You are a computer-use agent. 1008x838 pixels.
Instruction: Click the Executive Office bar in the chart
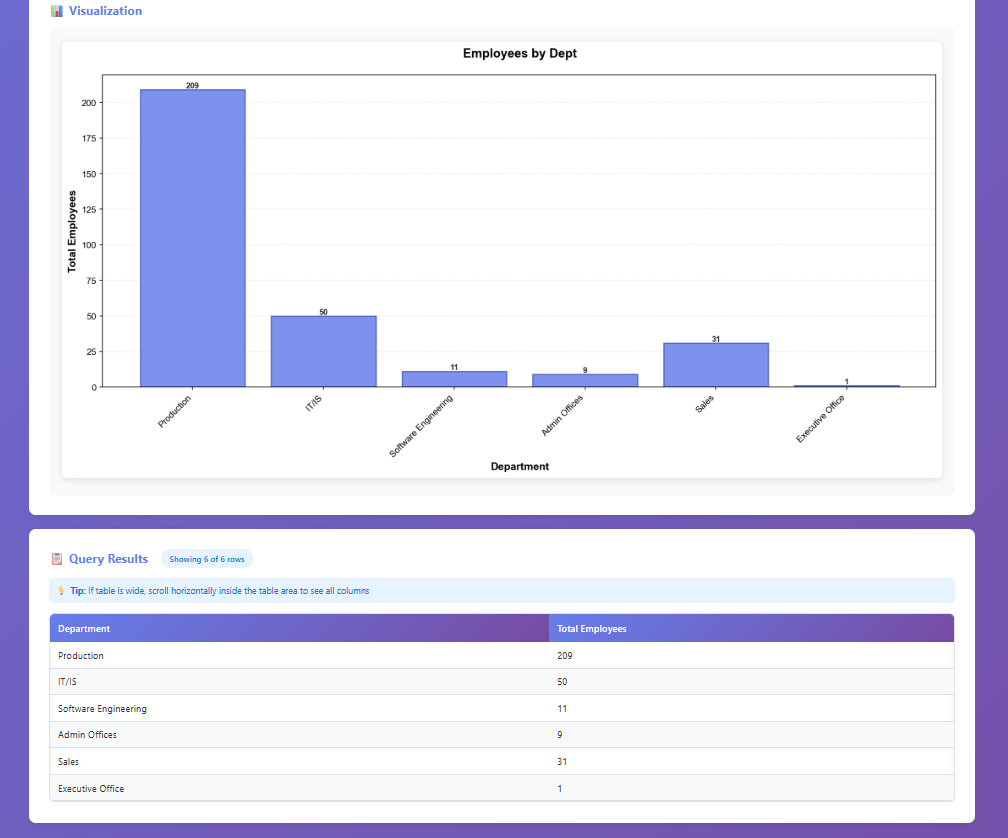tap(846, 385)
